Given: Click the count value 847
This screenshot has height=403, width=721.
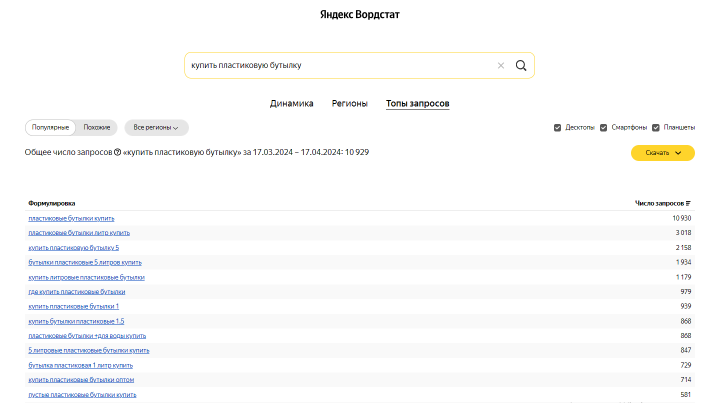Looking at the screenshot, I should tap(686, 351).
